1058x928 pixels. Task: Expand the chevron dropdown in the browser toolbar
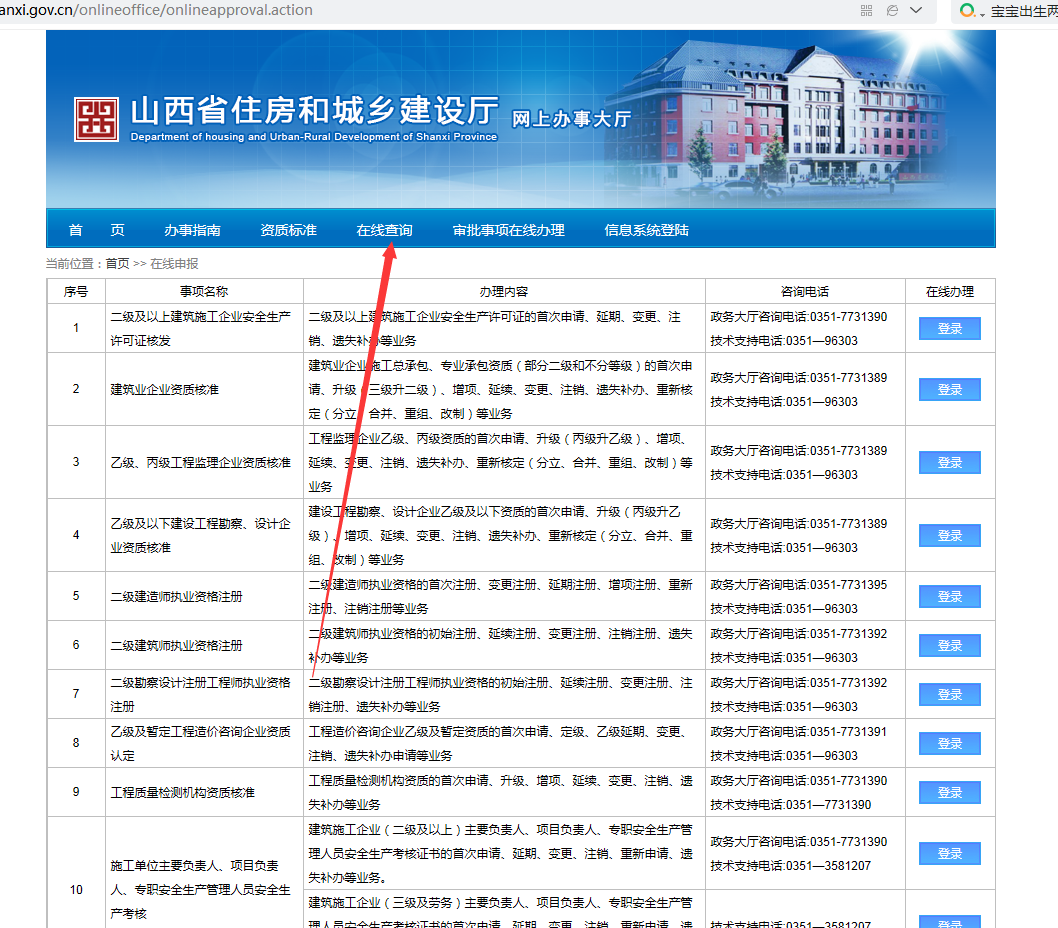click(917, 11)
